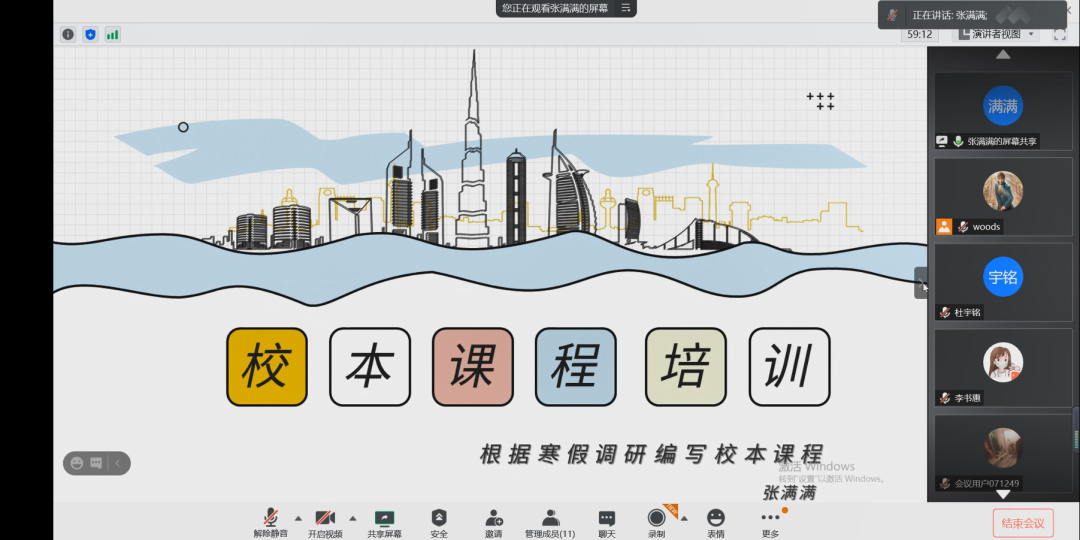Unmute the microphone (解除静音)
The height and width of the screenshot is (540, 1080).
coord(270,522)
